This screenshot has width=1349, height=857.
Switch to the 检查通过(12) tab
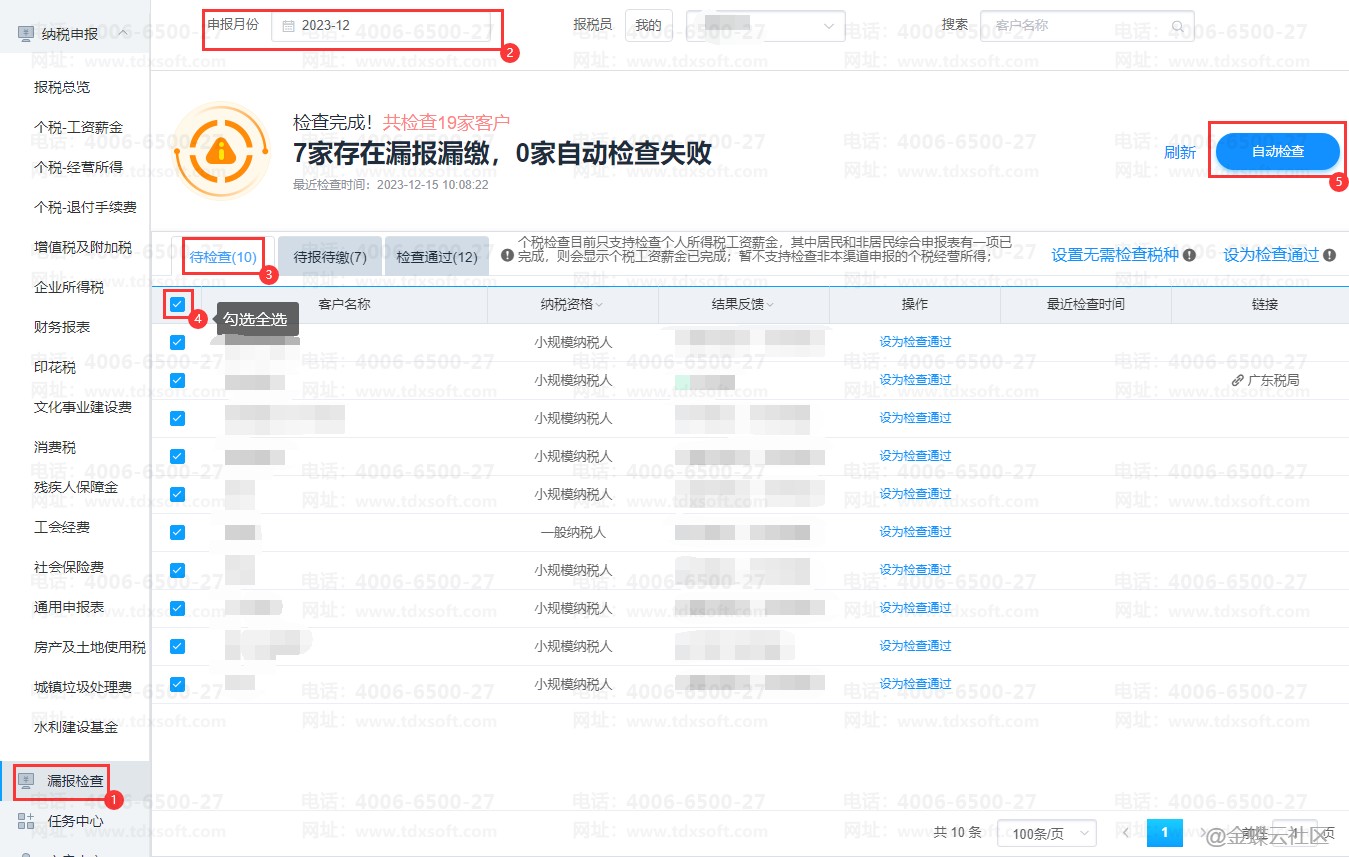436,257
